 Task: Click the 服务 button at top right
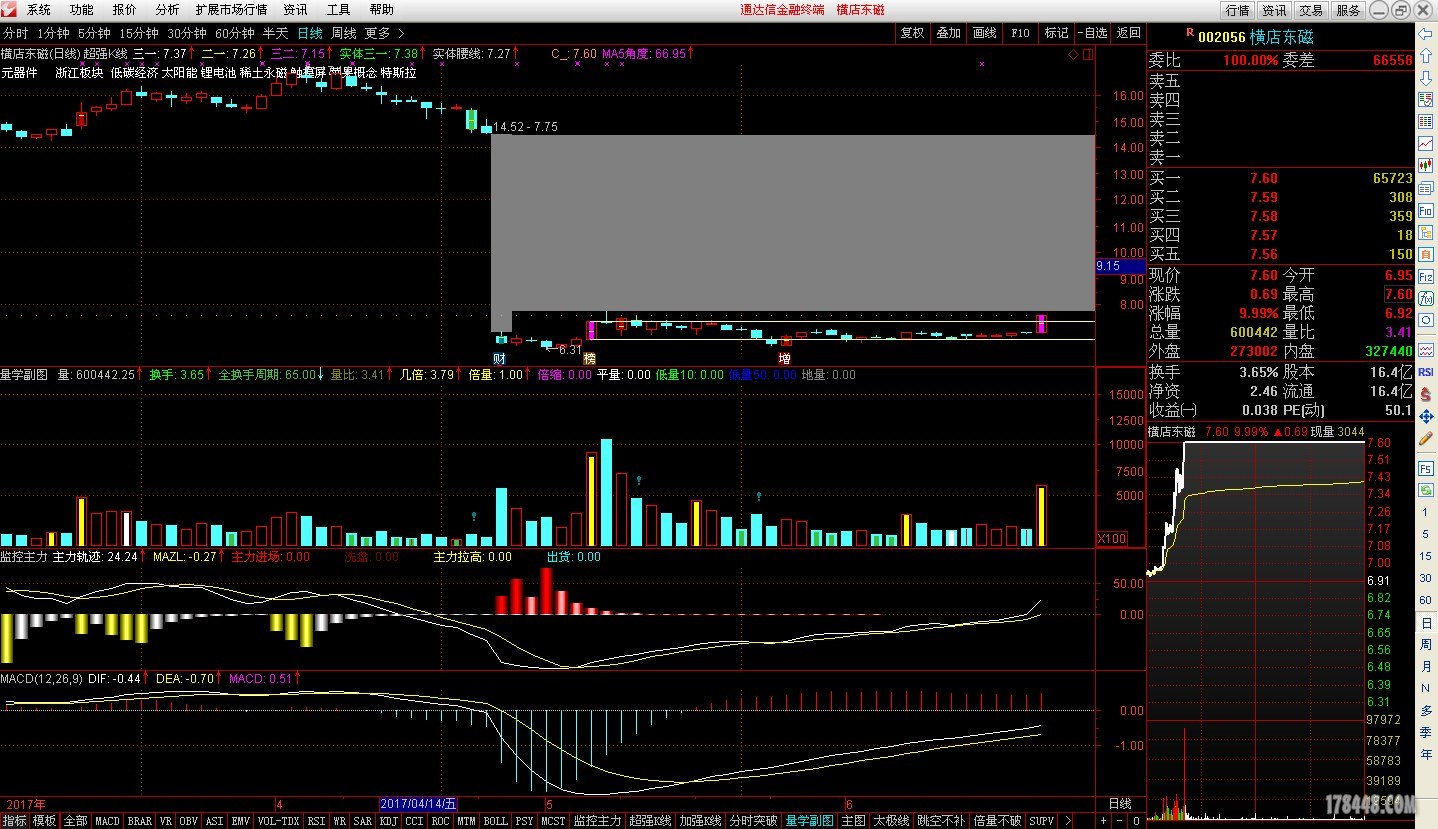tap(1348, 10)
